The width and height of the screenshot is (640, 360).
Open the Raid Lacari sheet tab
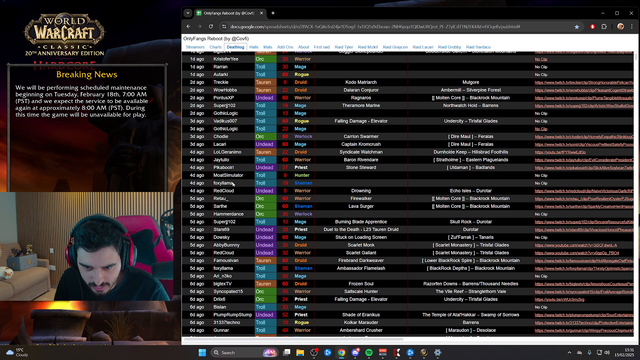point(423,47)
